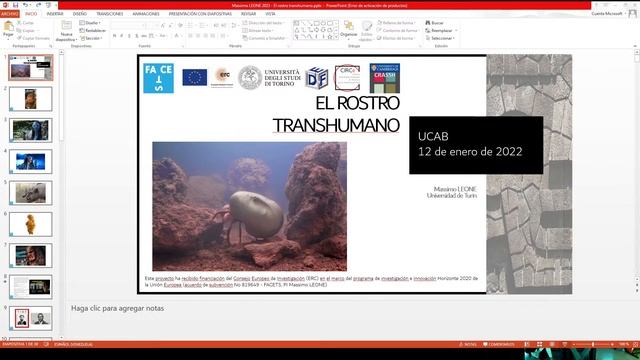Click the spell check icon in the status bar
Viewport: 640px width, 360px height.
point(46,344)
